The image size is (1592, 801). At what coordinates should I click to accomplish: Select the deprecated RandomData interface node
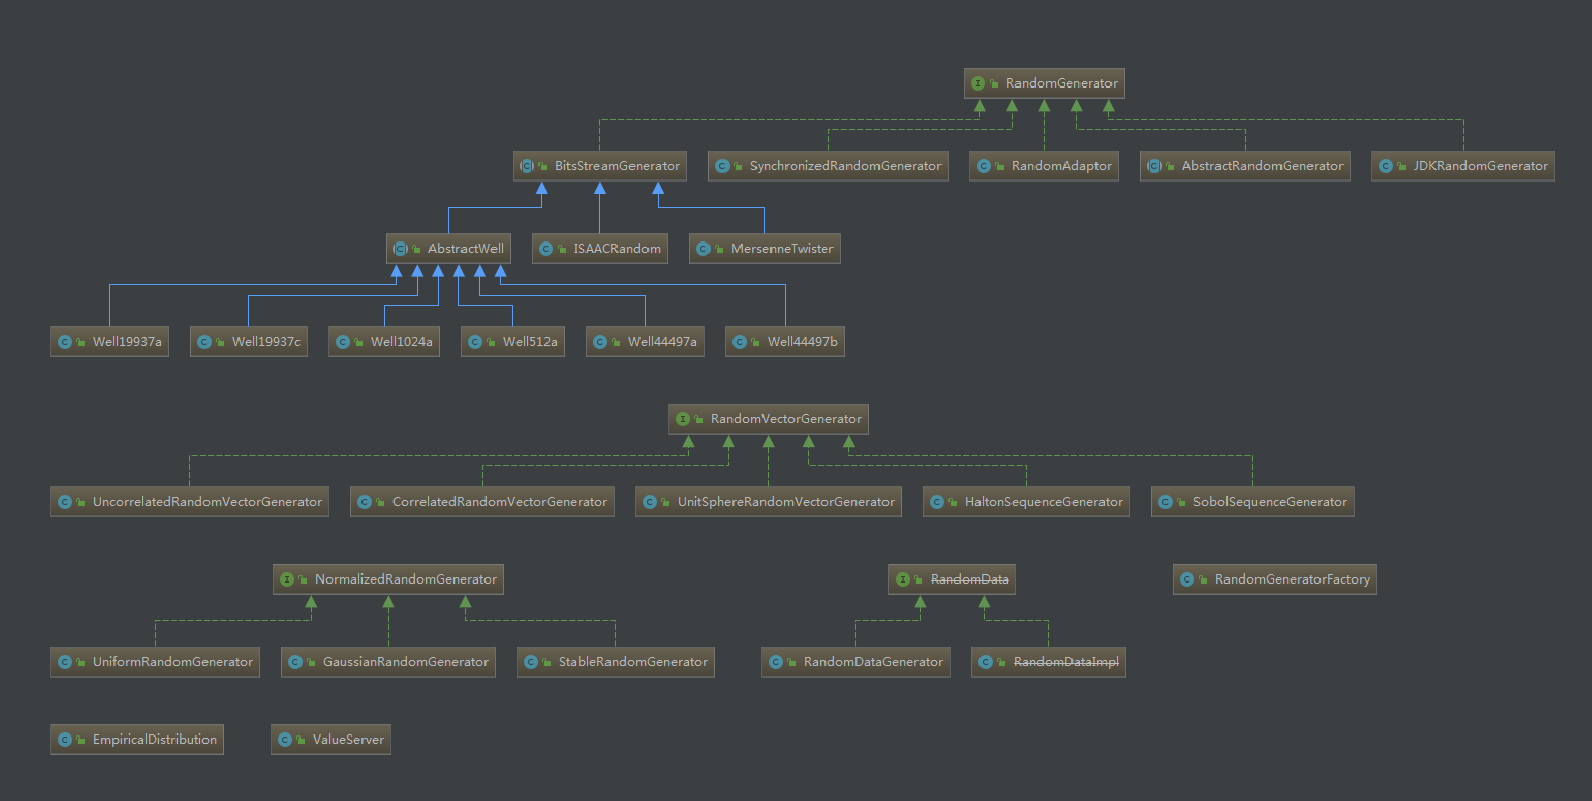coord(952,580)
